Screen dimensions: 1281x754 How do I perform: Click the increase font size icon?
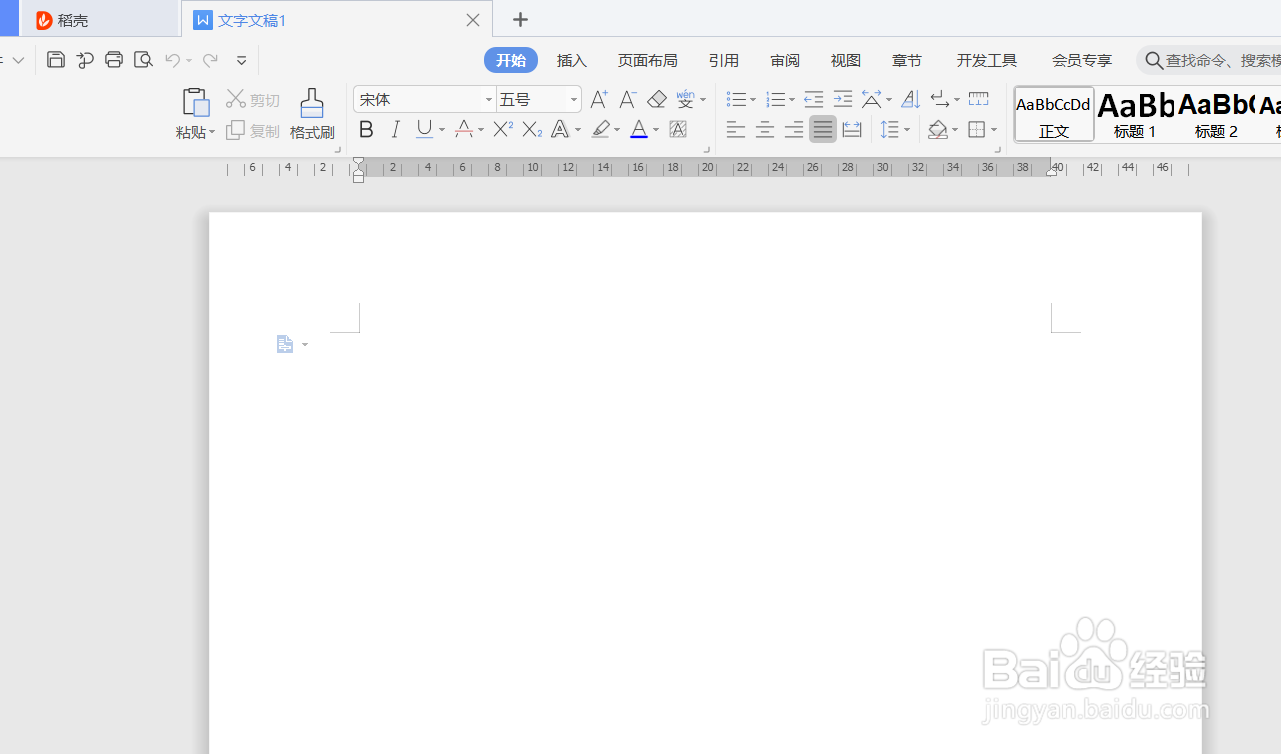598,99
